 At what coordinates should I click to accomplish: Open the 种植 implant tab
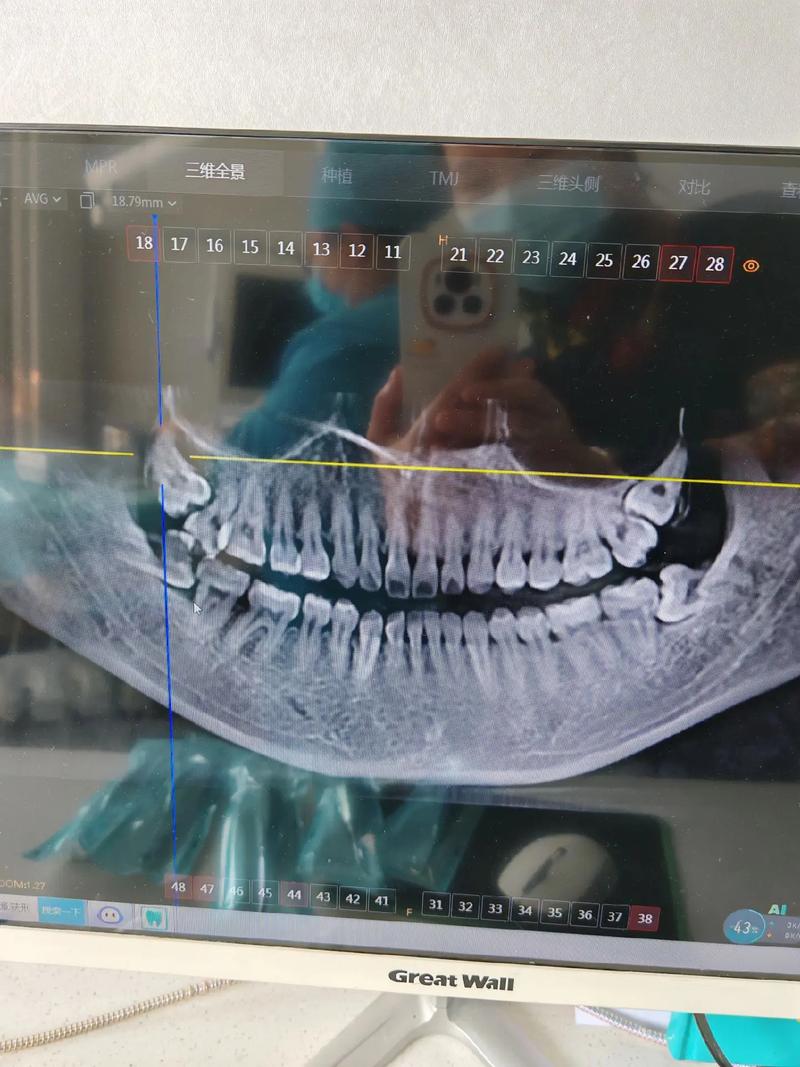pyautogui.click(x=336, y=175)
